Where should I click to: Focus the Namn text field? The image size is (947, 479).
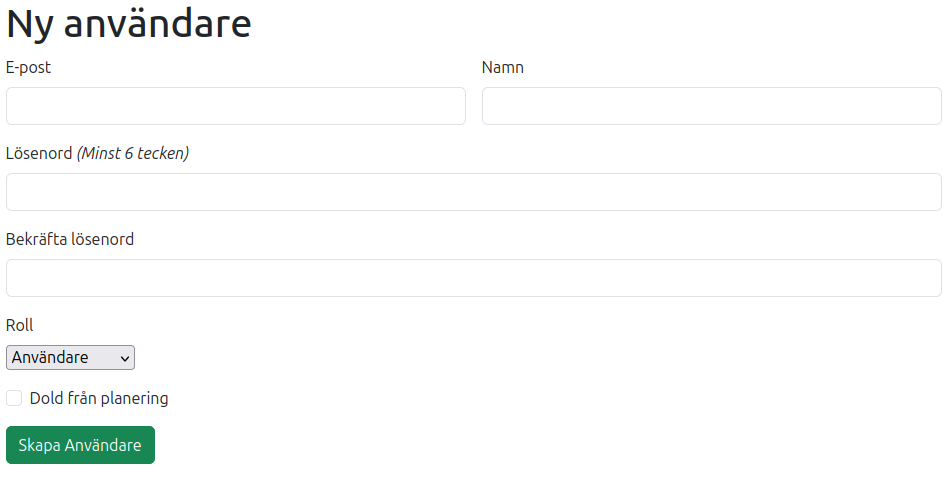[711, 106]
